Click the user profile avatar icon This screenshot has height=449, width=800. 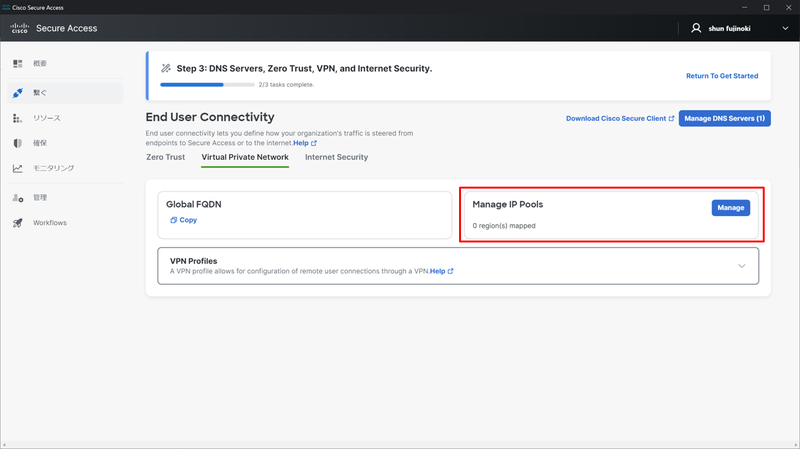pos(696,28)
